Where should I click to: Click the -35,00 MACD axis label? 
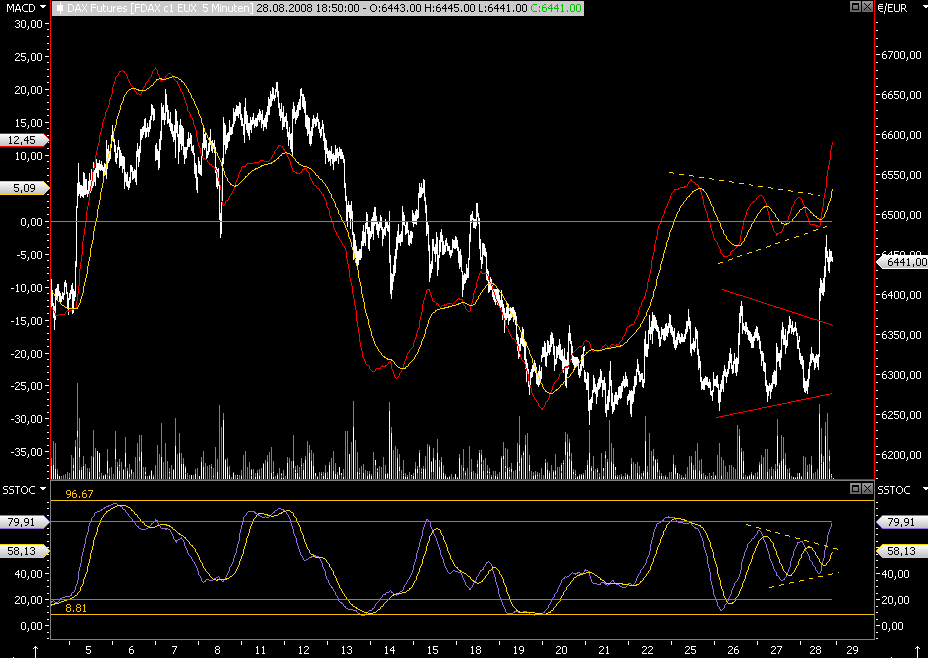click(x=26, y=452)
